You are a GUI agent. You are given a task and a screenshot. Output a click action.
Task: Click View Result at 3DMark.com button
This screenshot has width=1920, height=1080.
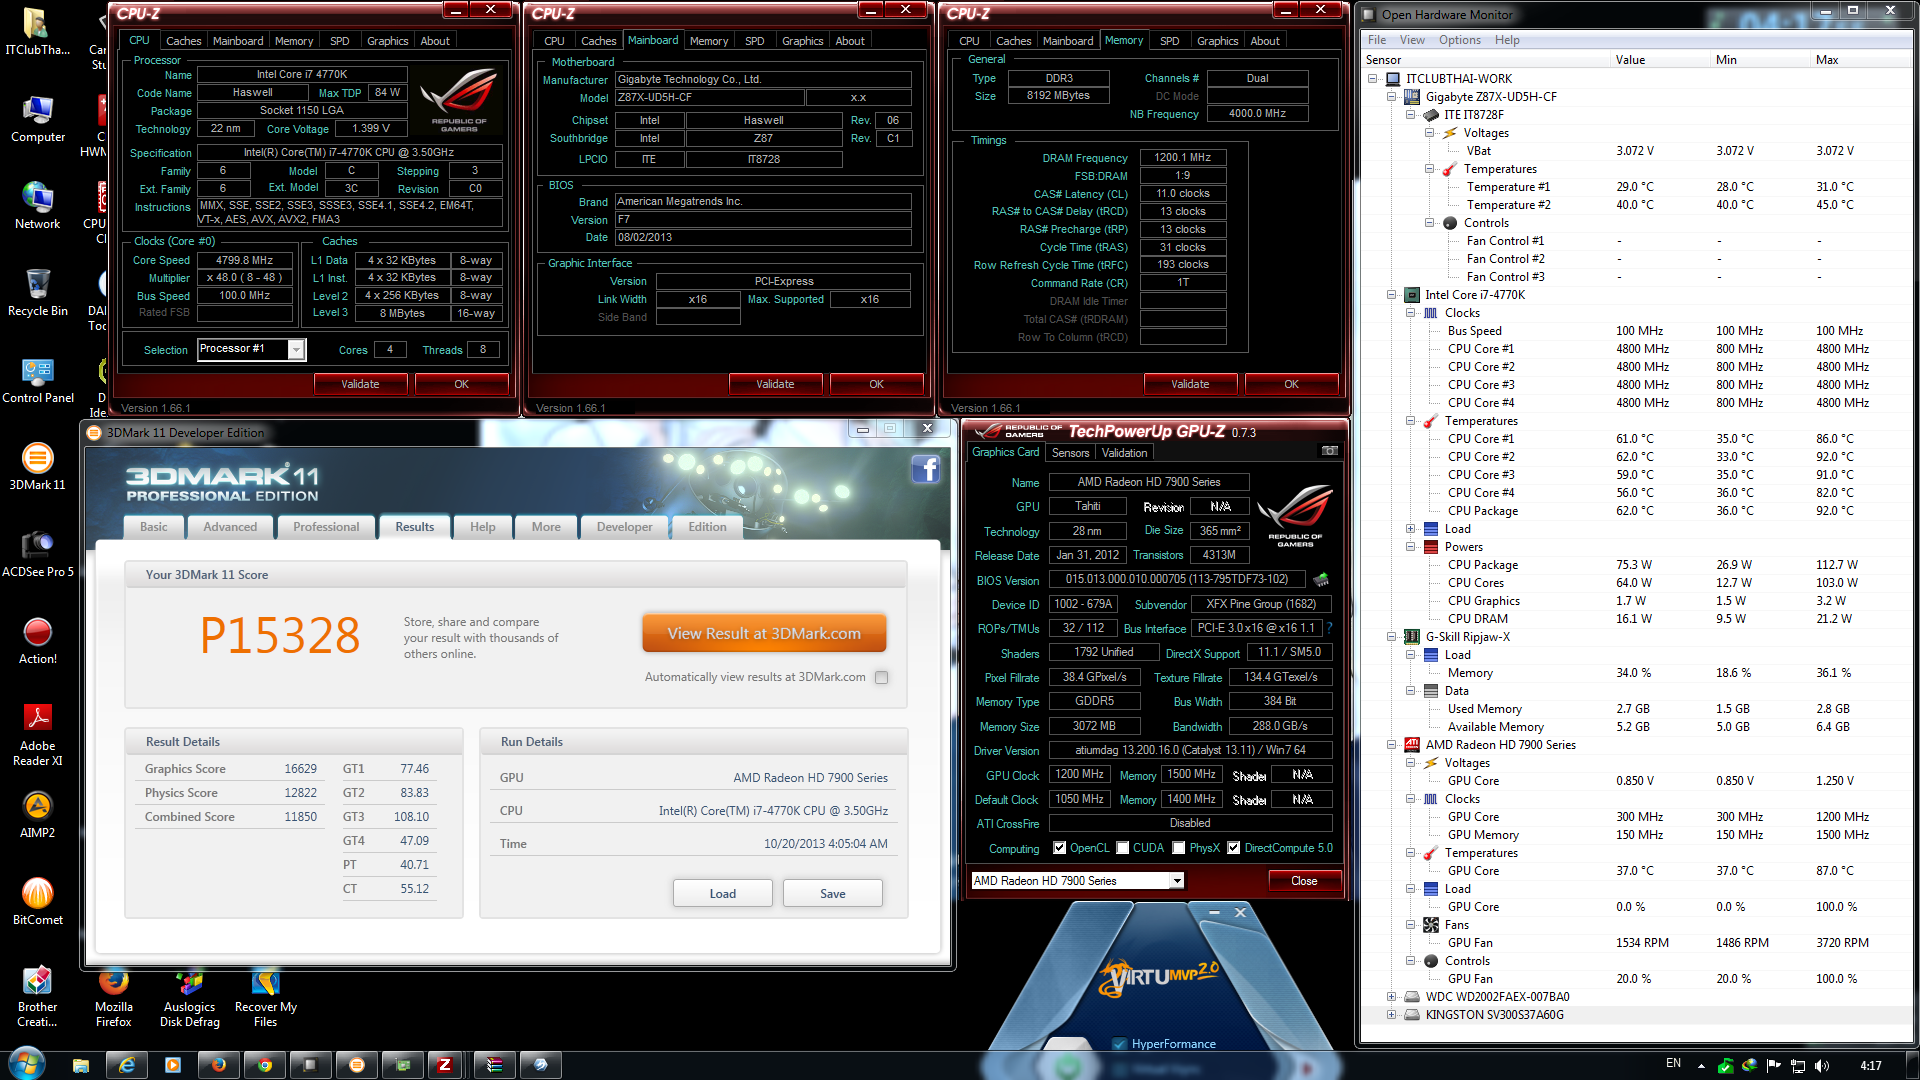(x=764, y=633)
